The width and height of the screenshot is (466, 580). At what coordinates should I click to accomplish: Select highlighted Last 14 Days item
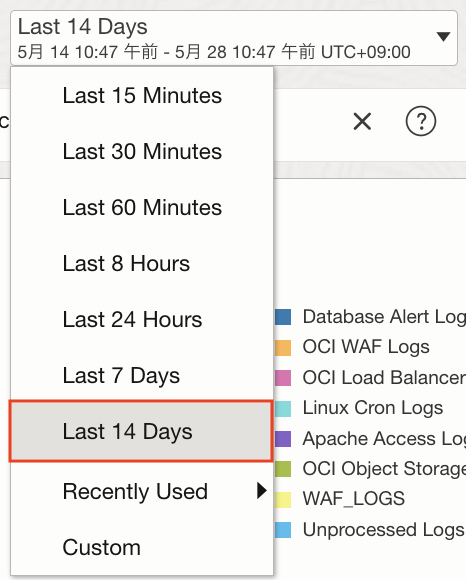141,431
